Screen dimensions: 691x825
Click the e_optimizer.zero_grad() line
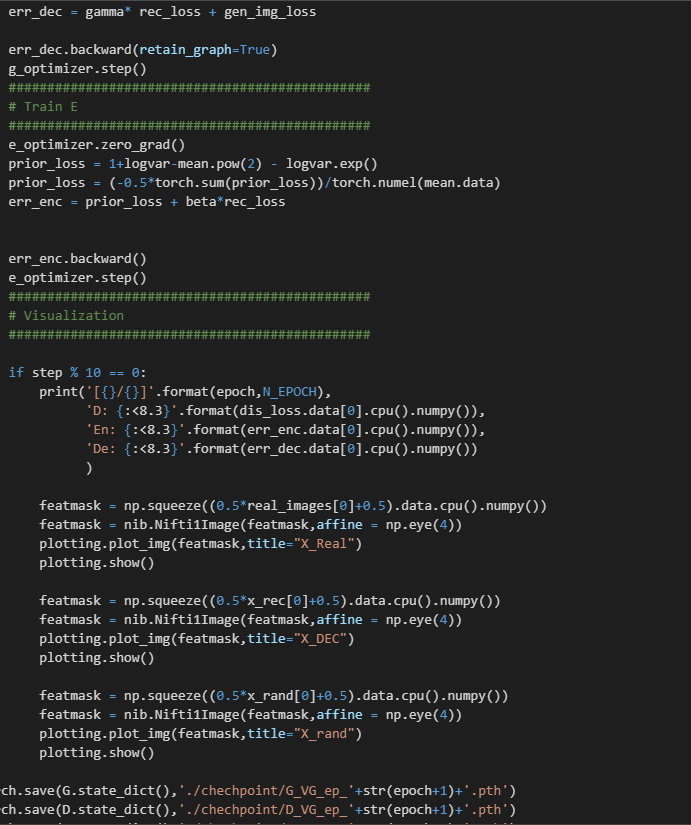[x=89, y=144]
